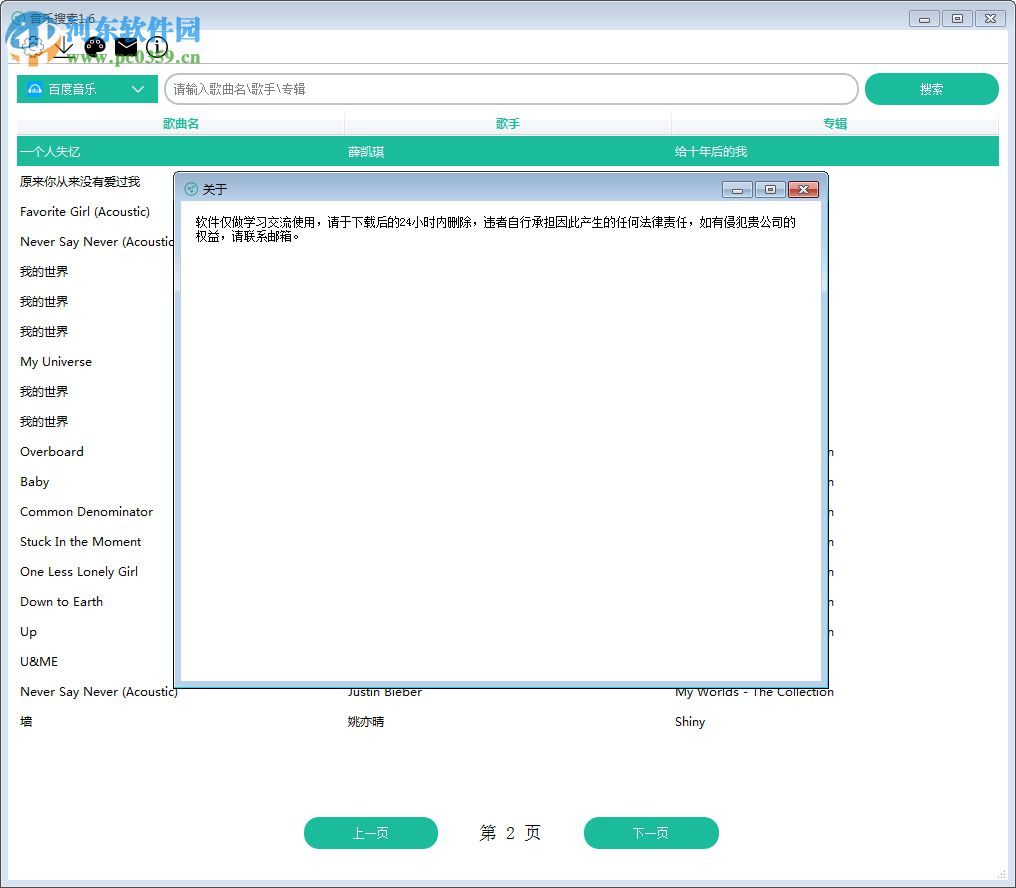
Task: Go to the next page with 下一页
Action: (651, 833)
